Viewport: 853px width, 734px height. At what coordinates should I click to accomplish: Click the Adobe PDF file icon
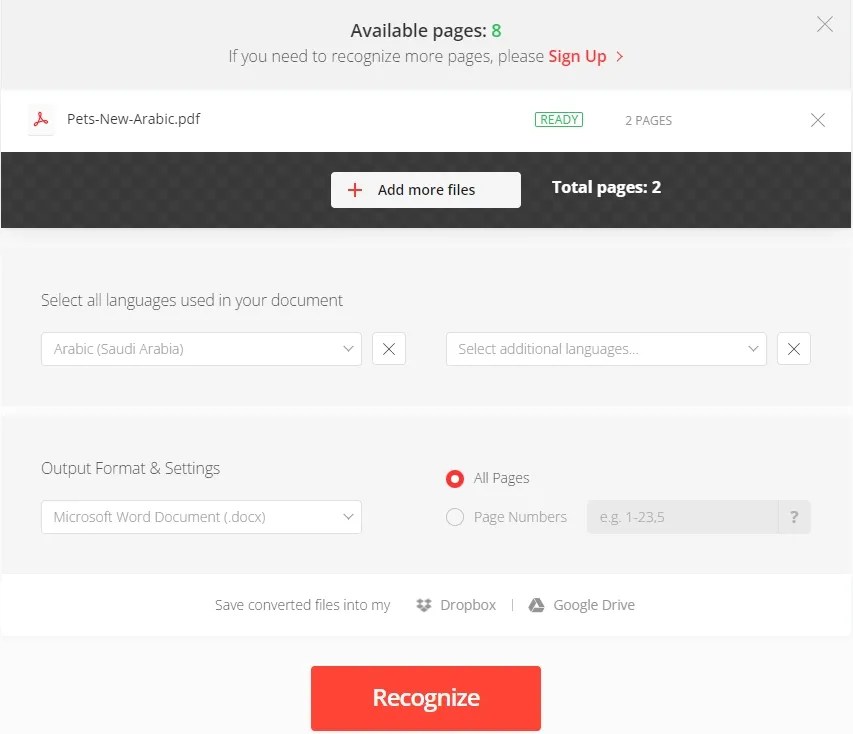[x=39, y=118]
